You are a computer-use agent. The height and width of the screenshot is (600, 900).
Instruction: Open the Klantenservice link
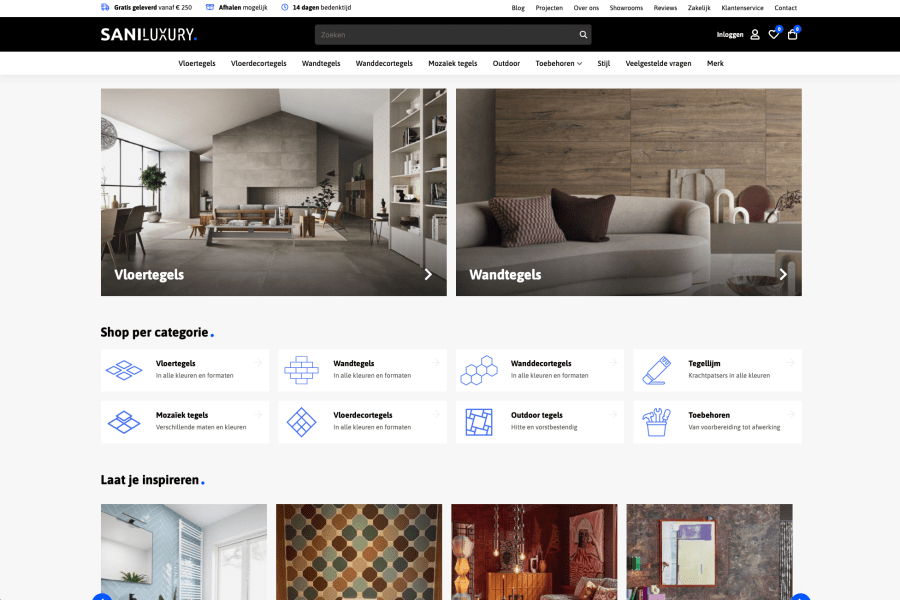tap(742, 8)
